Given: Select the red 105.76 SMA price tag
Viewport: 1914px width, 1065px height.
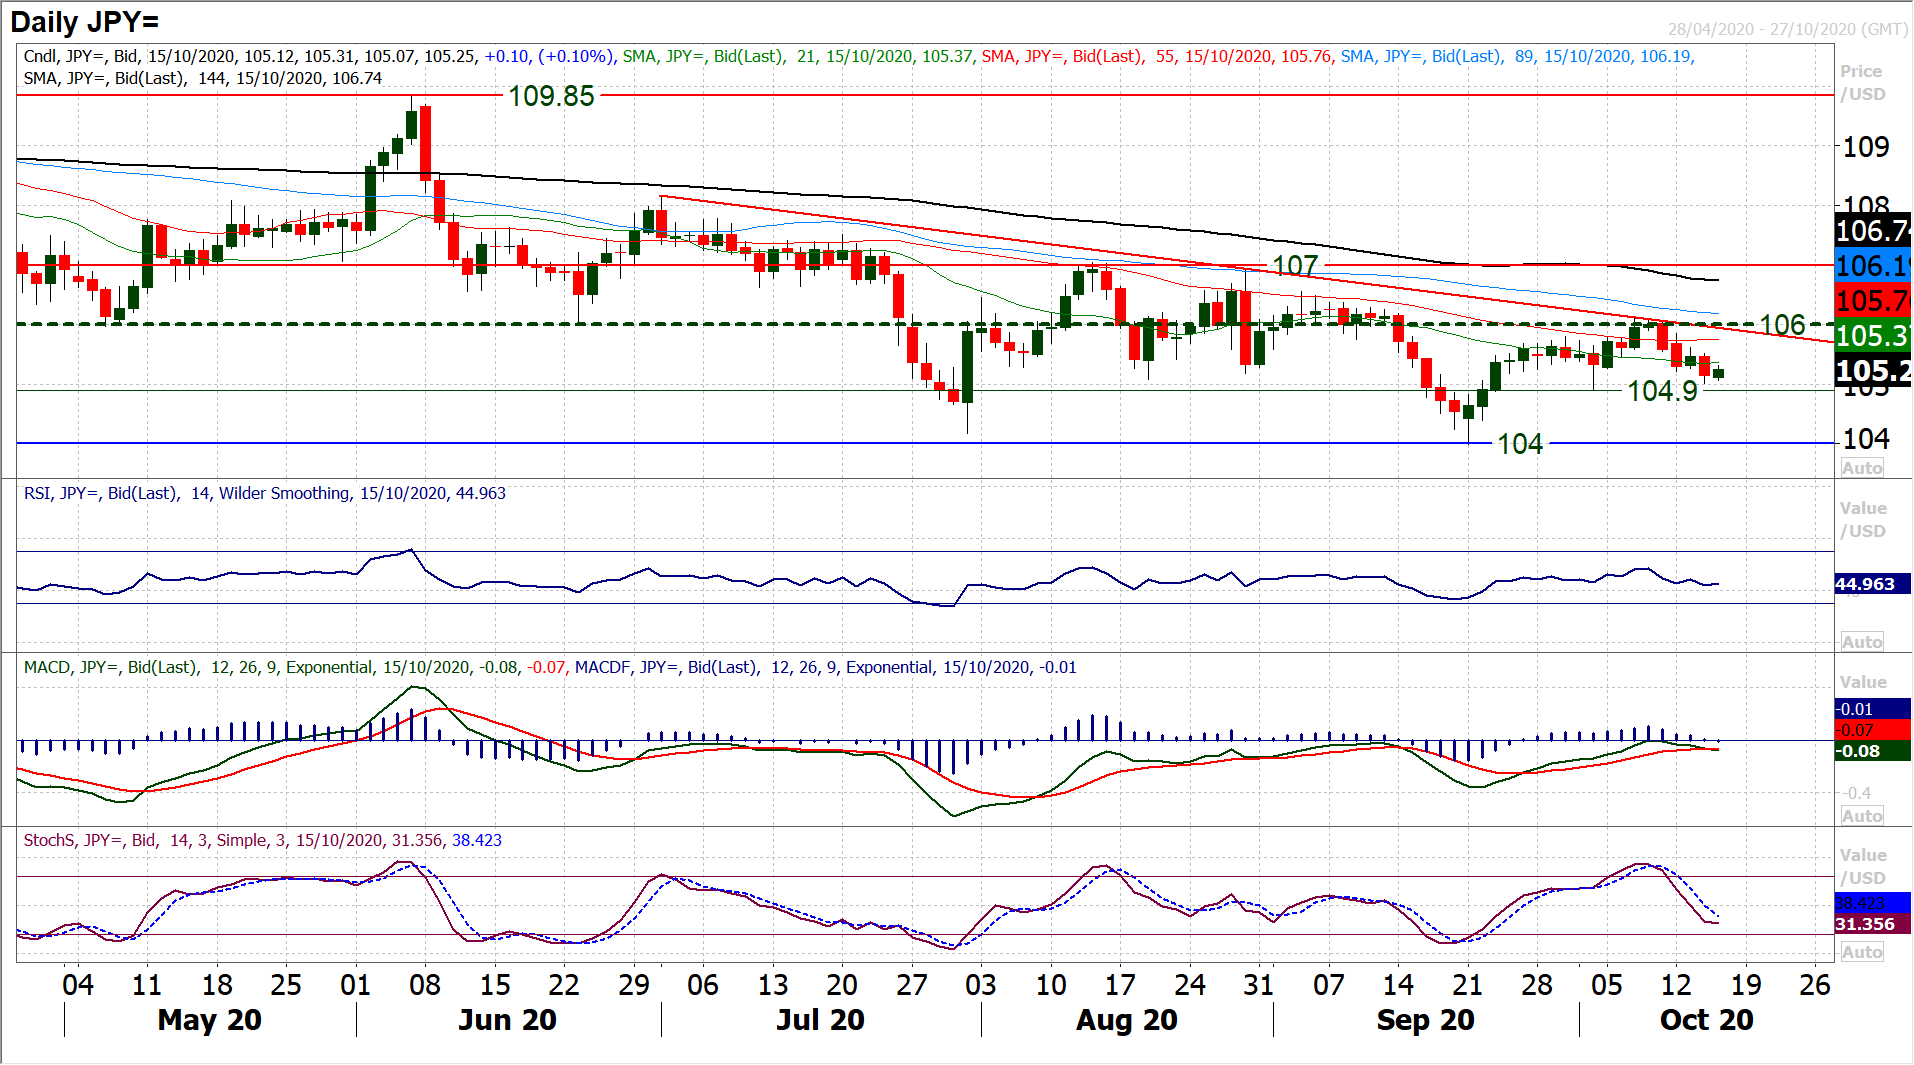Looking at the screenshot, I should click(1872, 300).
